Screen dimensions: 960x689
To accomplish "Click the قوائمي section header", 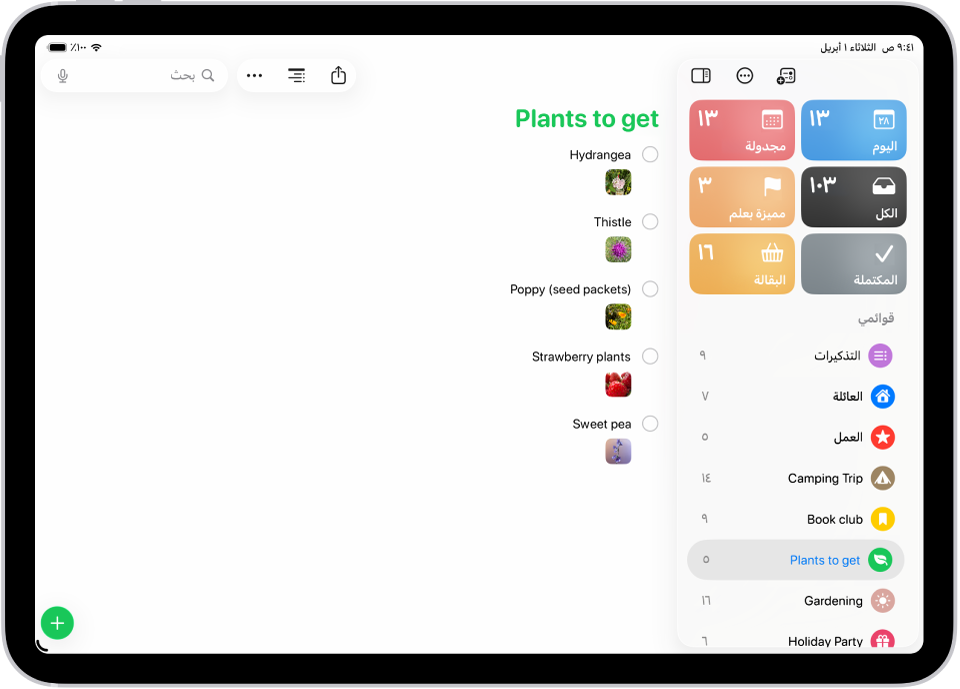I will pos(876,318).
